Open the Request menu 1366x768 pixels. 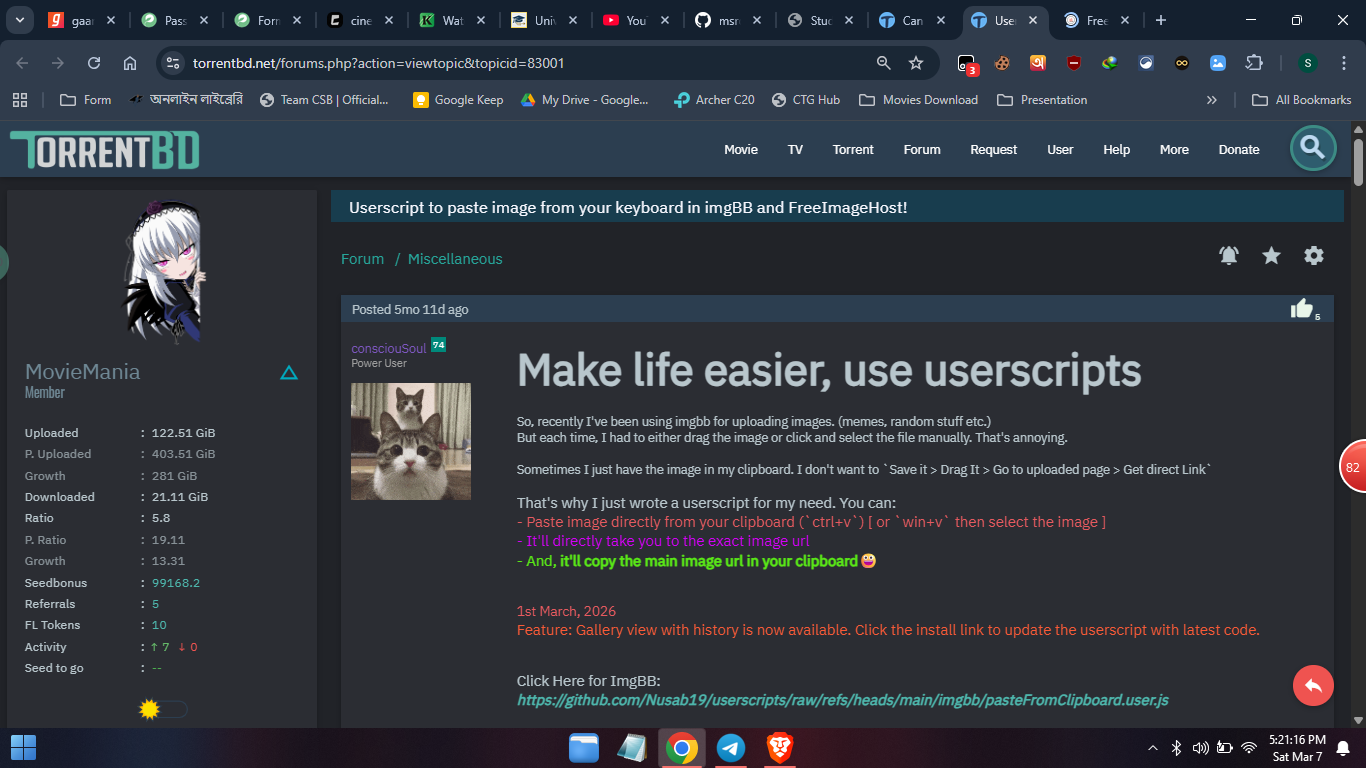[x=994, y=150]
